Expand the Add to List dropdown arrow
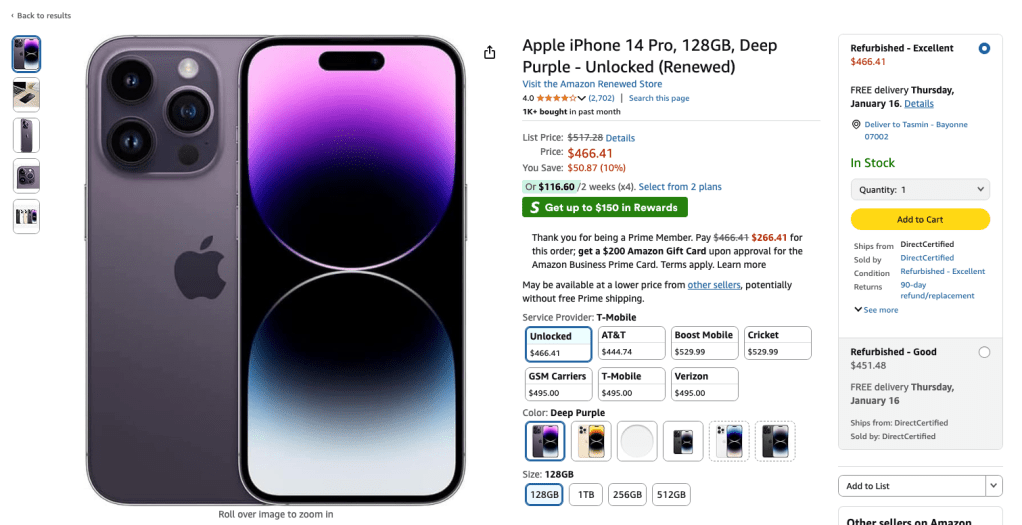Screen dimensions: 1022x525 [993, 486]
